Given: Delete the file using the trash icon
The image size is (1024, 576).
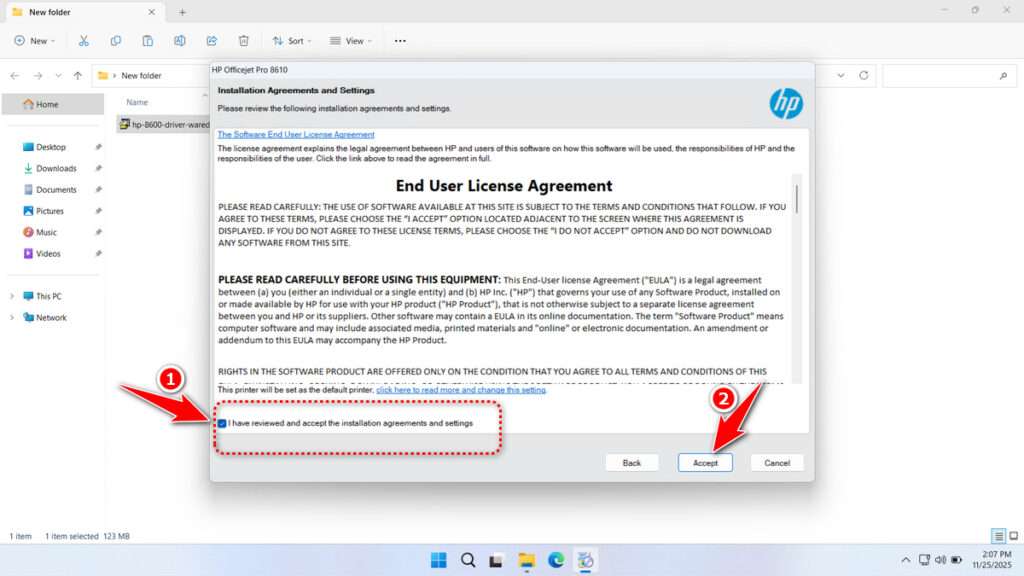Looking at the screenshot, I should pyautogui.click(x=243, y=40).
